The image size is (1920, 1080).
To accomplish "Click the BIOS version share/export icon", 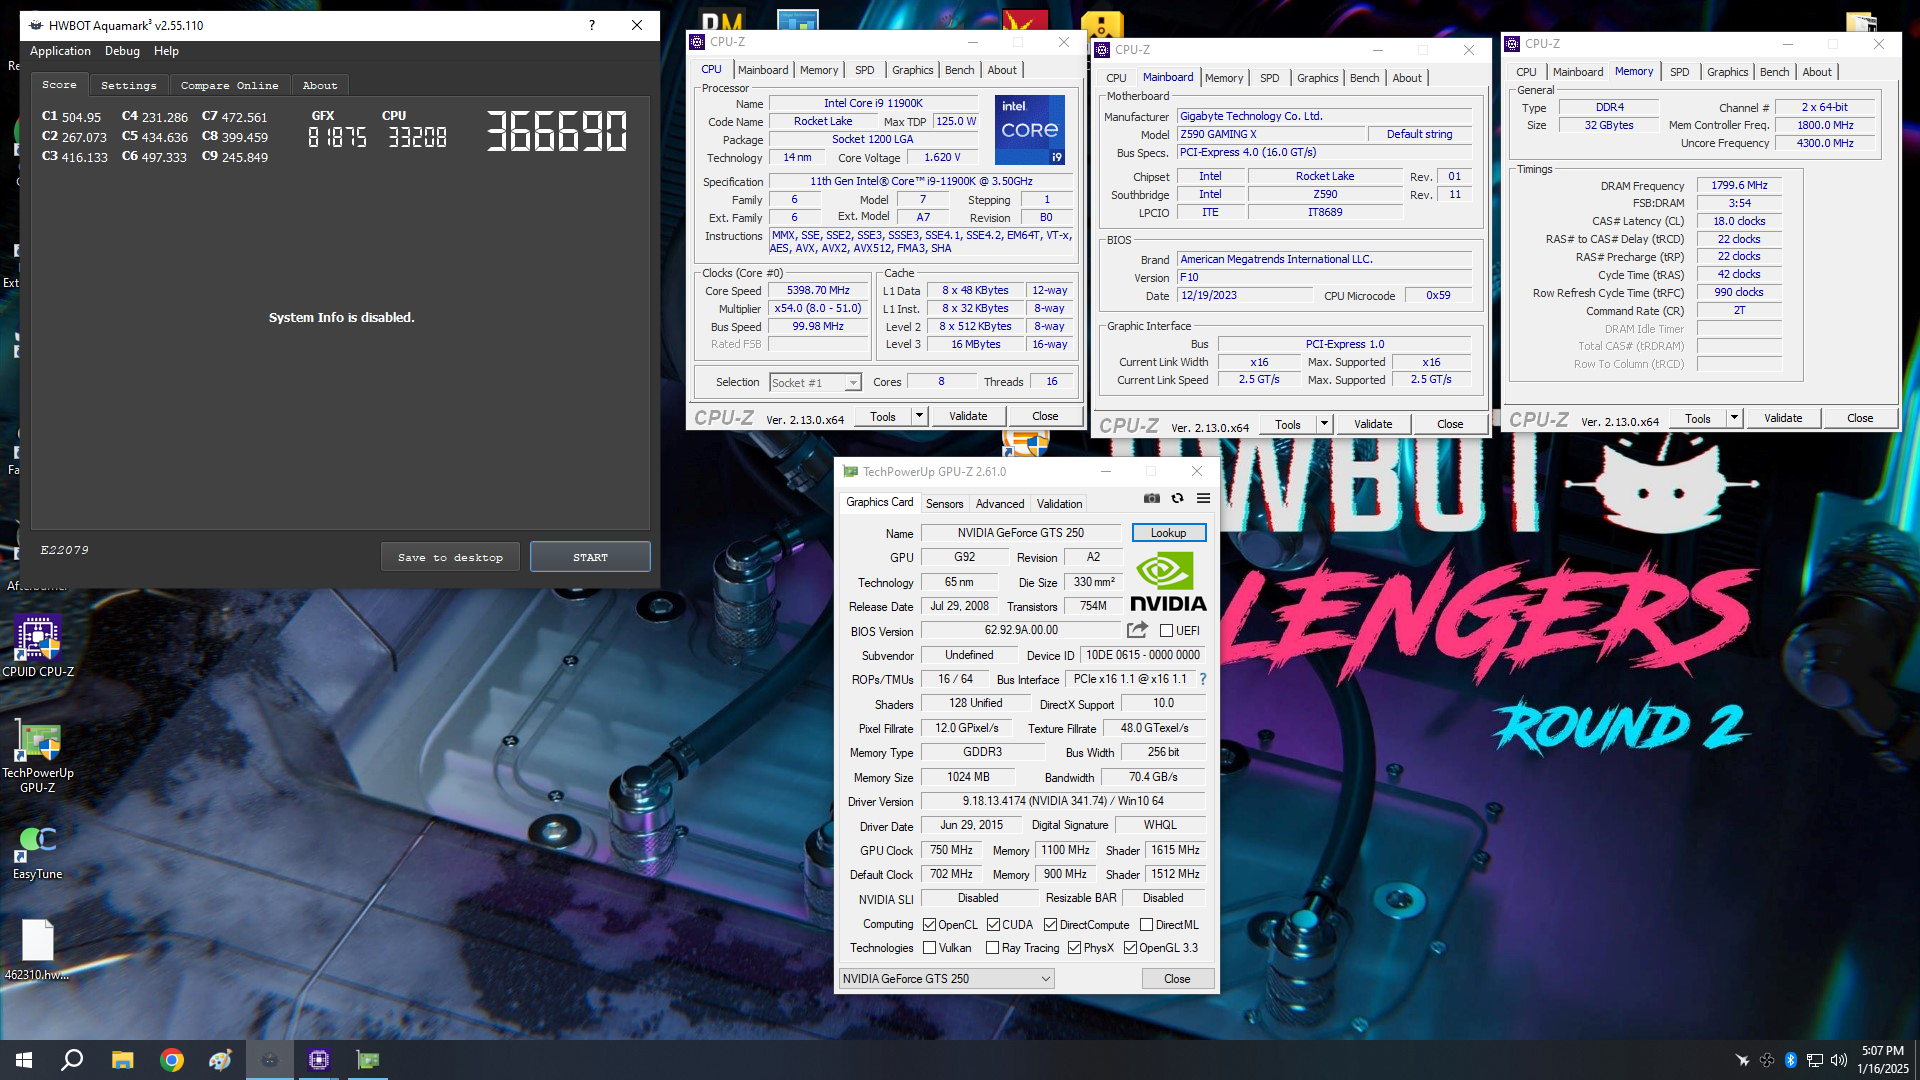I will 1137,630.
